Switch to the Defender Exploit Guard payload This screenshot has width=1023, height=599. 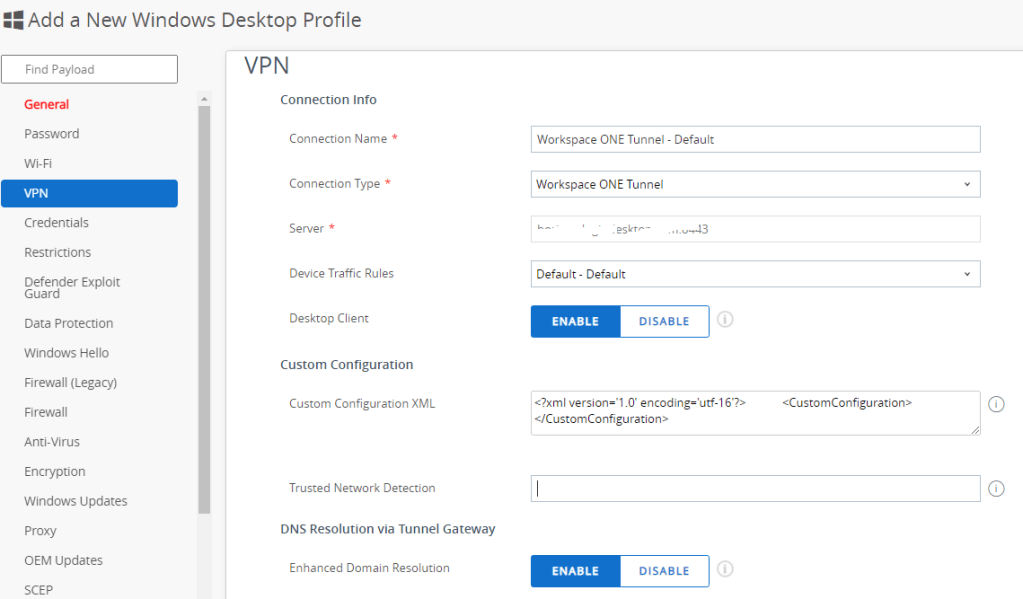tap(72, 287)
